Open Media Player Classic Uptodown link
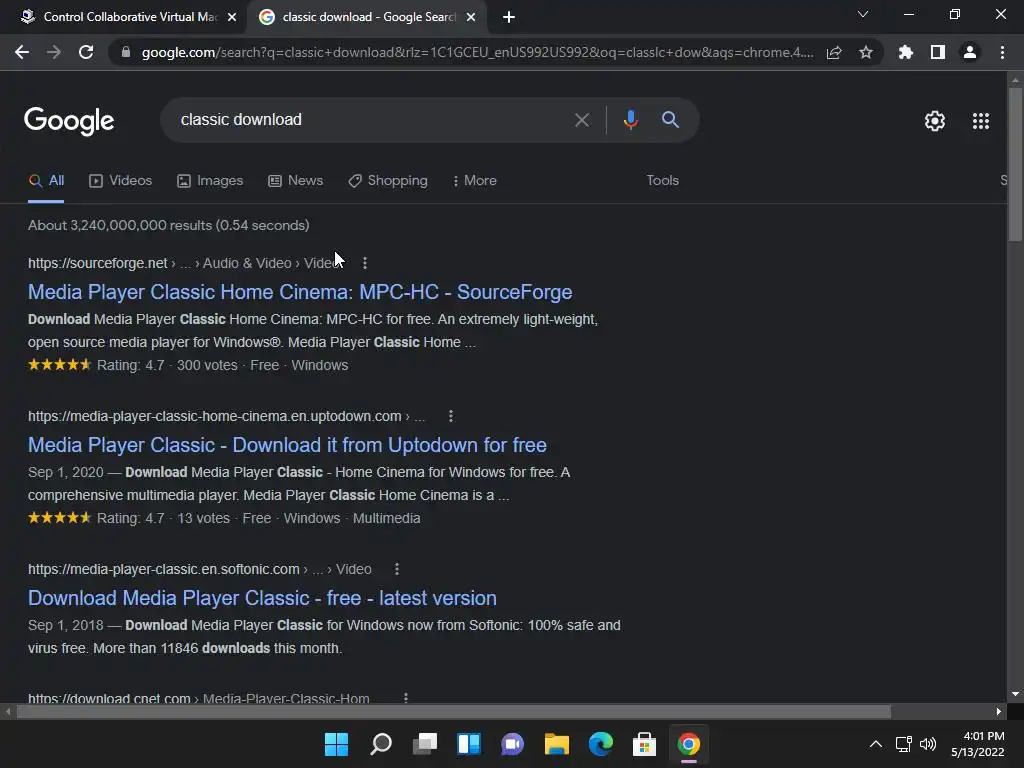Screen dimensions: 1024x768 click(x=287, y=445)
